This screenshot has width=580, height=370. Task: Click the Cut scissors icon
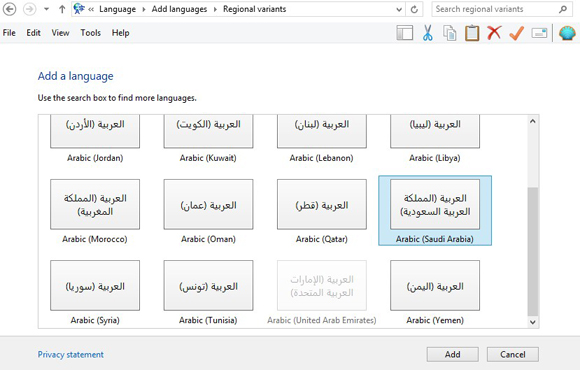point(428,33)
